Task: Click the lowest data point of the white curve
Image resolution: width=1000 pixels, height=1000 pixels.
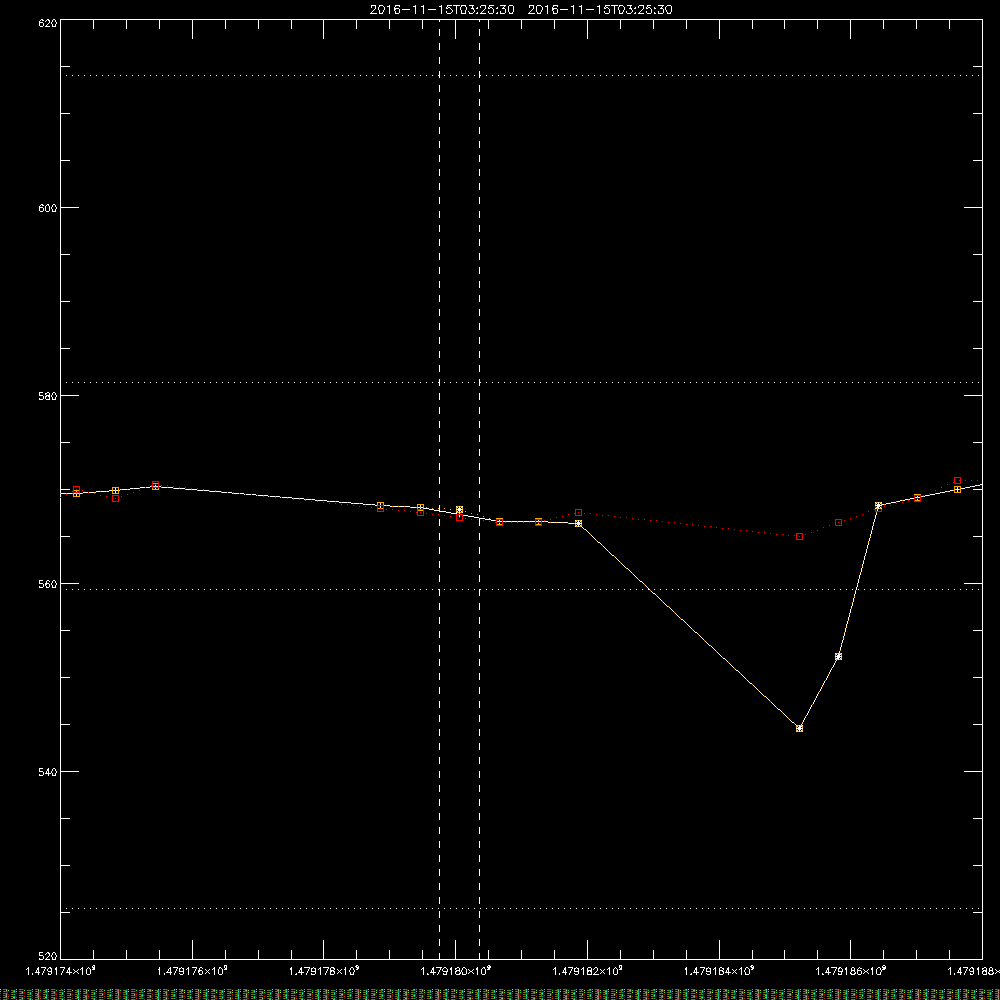Action: coord(799,728)
